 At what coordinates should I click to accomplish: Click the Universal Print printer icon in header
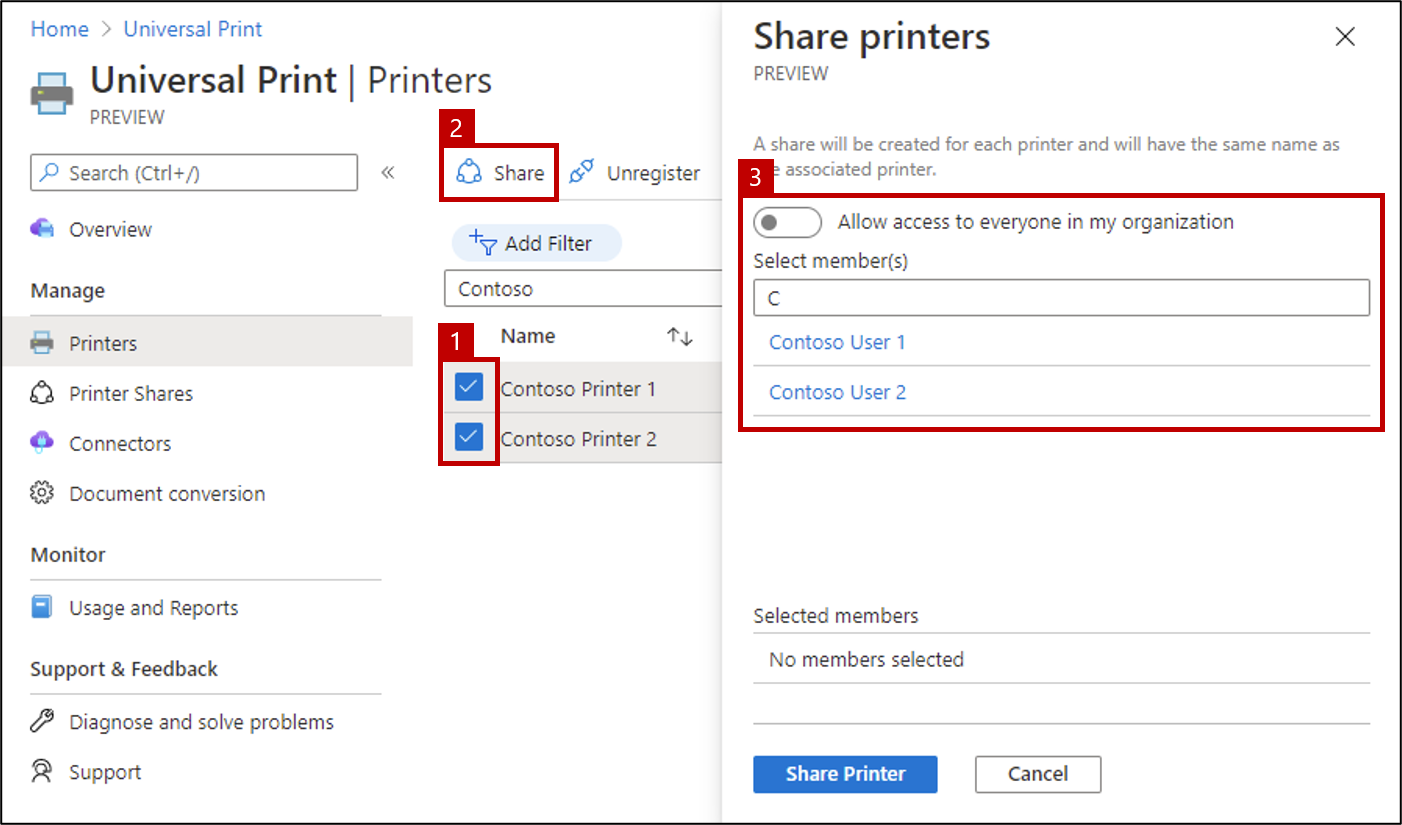(x=51, y=94)
